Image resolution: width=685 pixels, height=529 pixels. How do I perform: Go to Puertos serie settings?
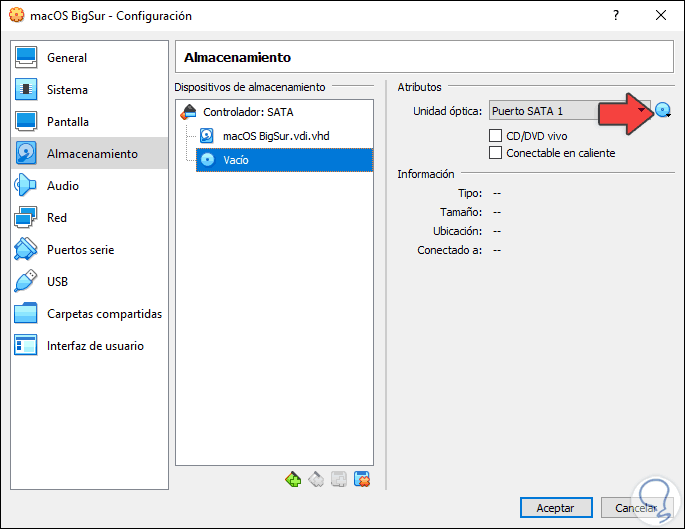(x=90, y=249)
